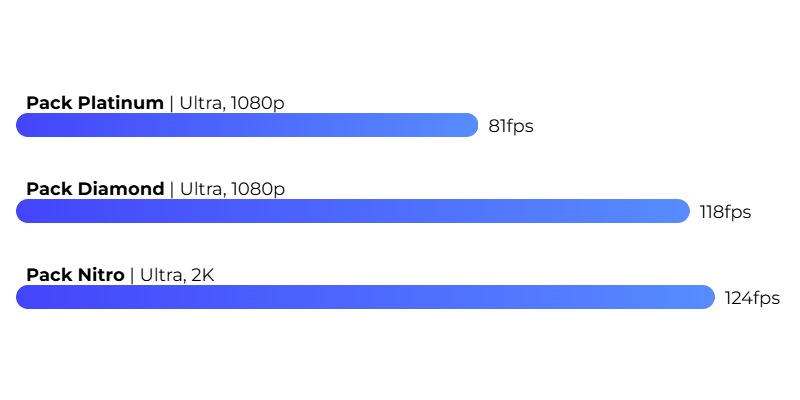Click Ultra, 2K text beside Pack Nitro

pos(177,275)
